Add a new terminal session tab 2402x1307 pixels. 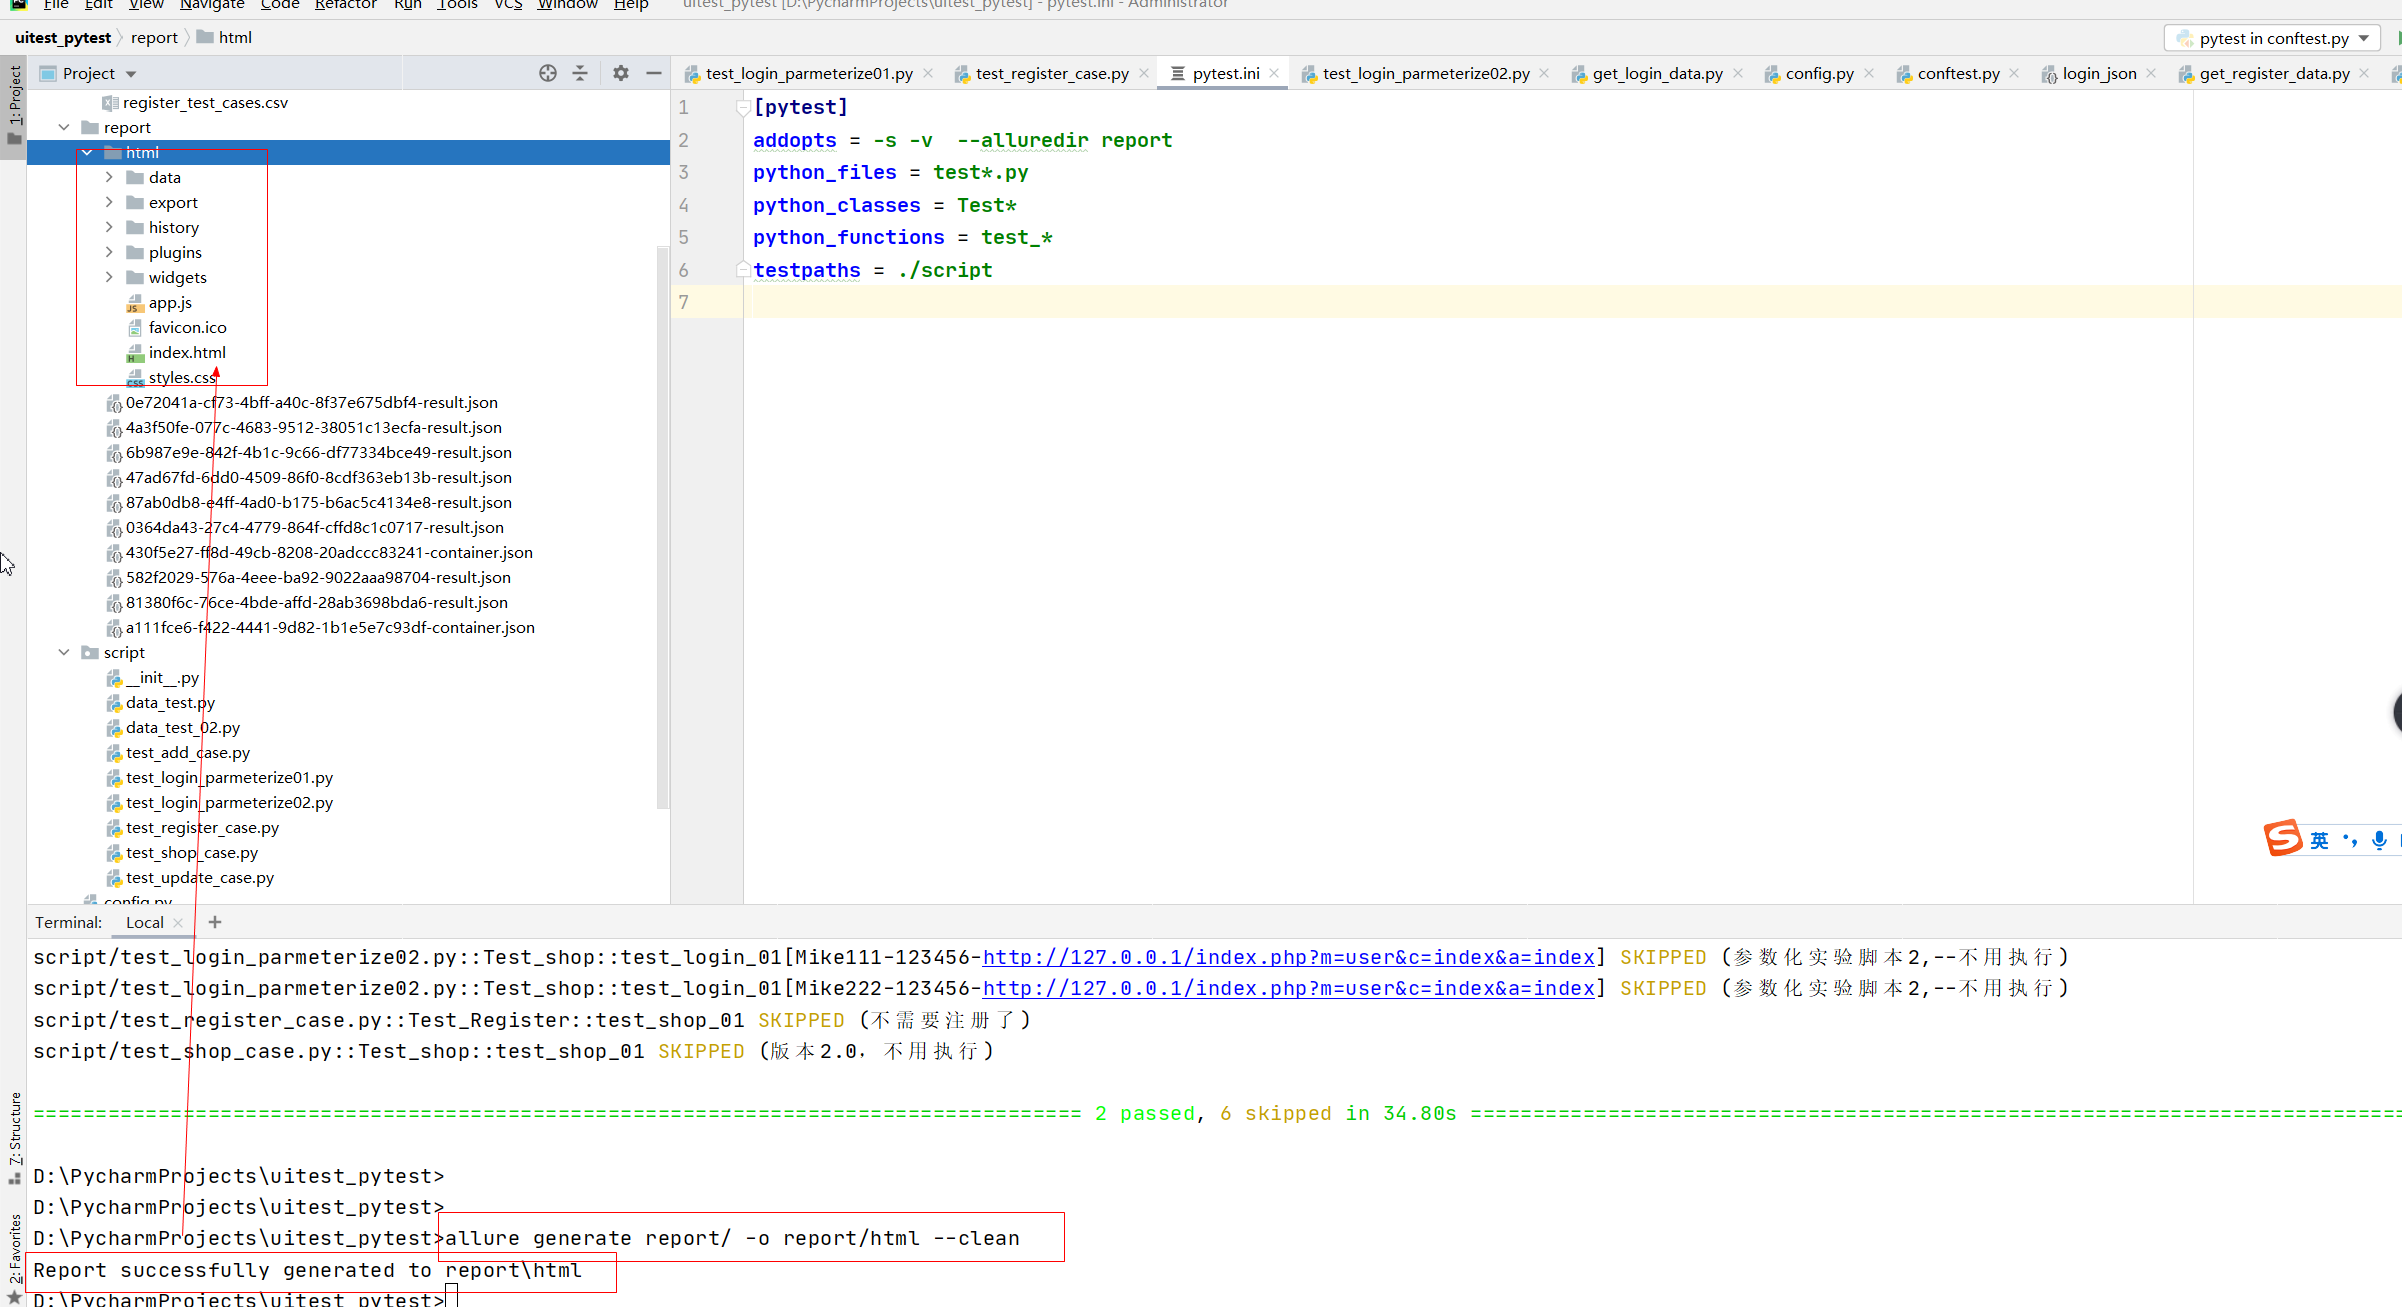(215, 922)
